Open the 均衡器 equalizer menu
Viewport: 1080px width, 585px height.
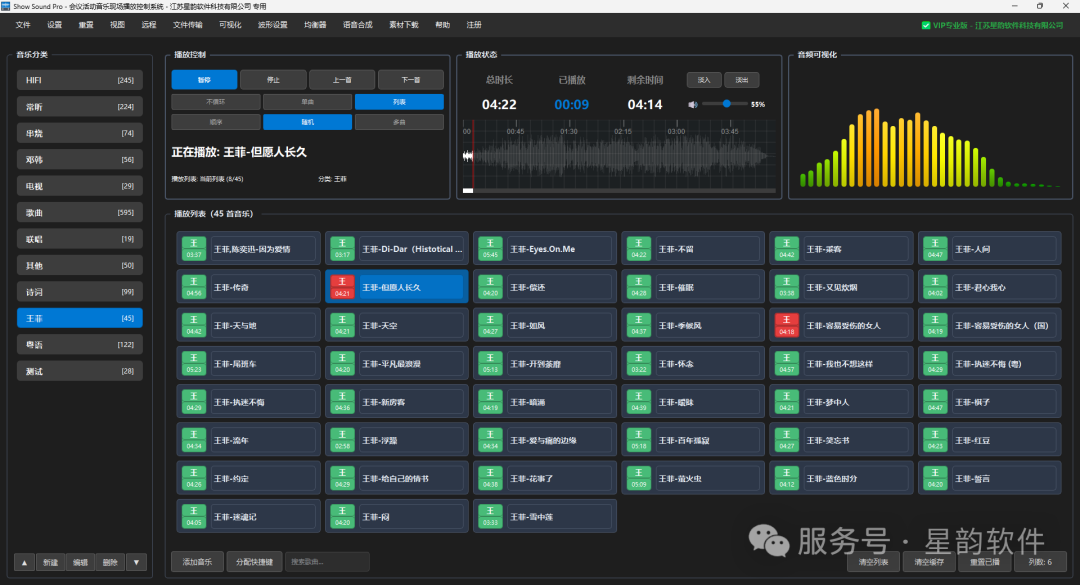click(x=315, y=24)
